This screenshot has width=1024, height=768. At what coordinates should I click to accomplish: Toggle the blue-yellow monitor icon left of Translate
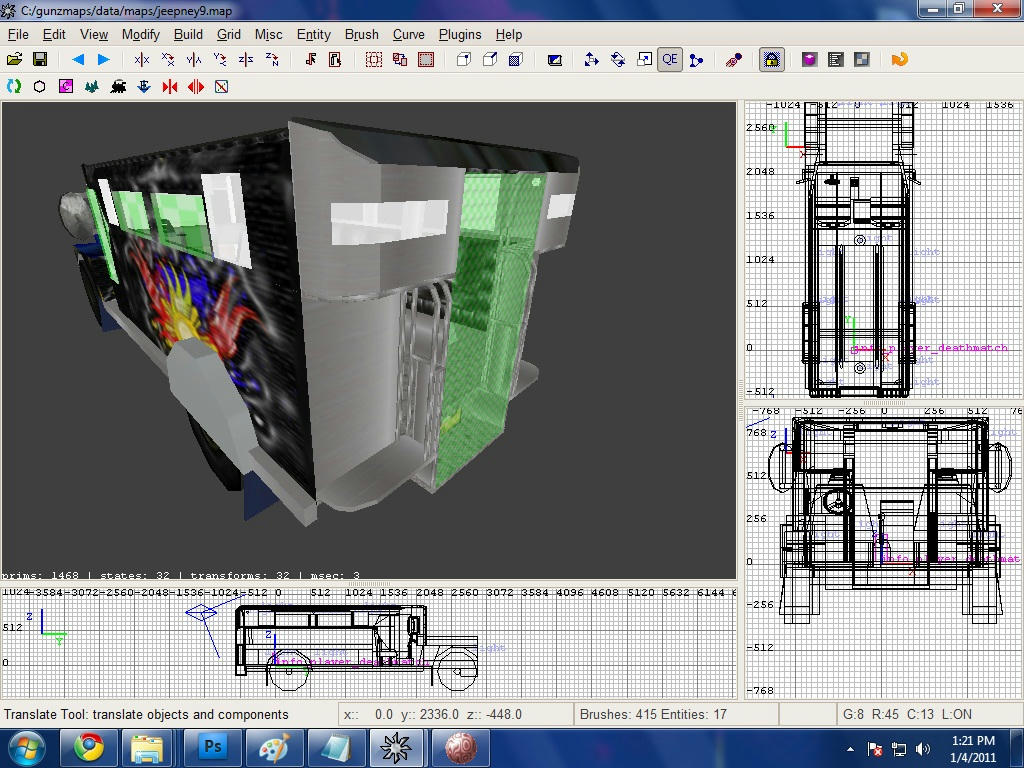click(555, 60)
